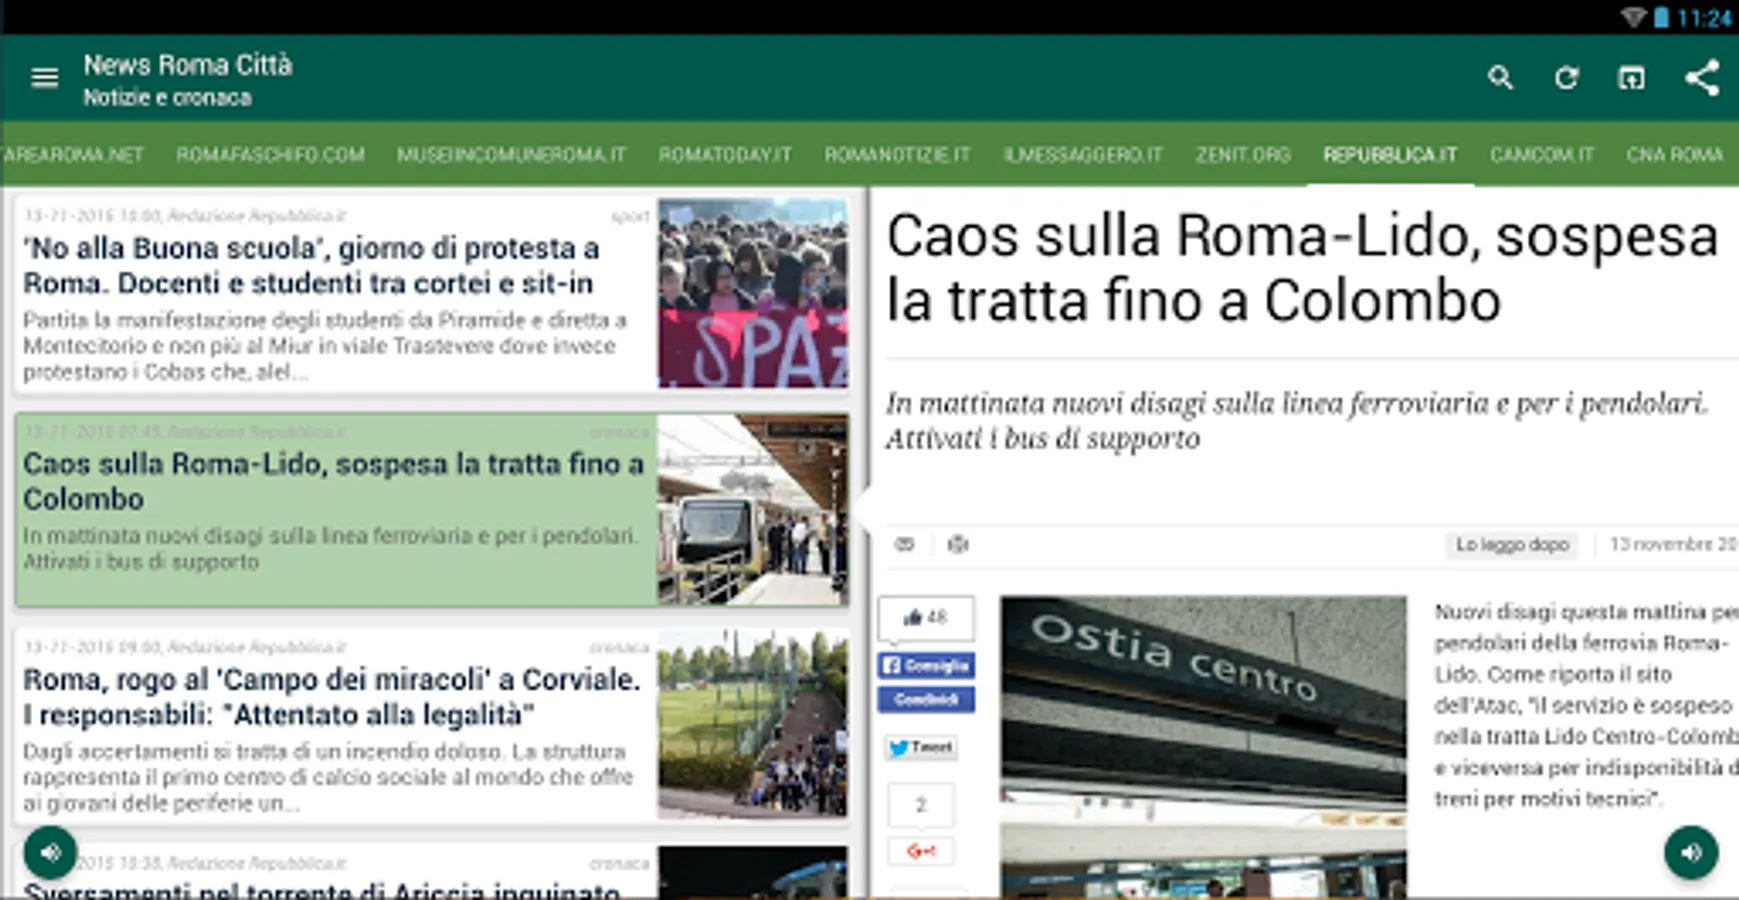The width and height of the screenshot is (1739, 900).
Task: Click the 'cronaca' label on Corviale article
Action: tap(619, 648)
